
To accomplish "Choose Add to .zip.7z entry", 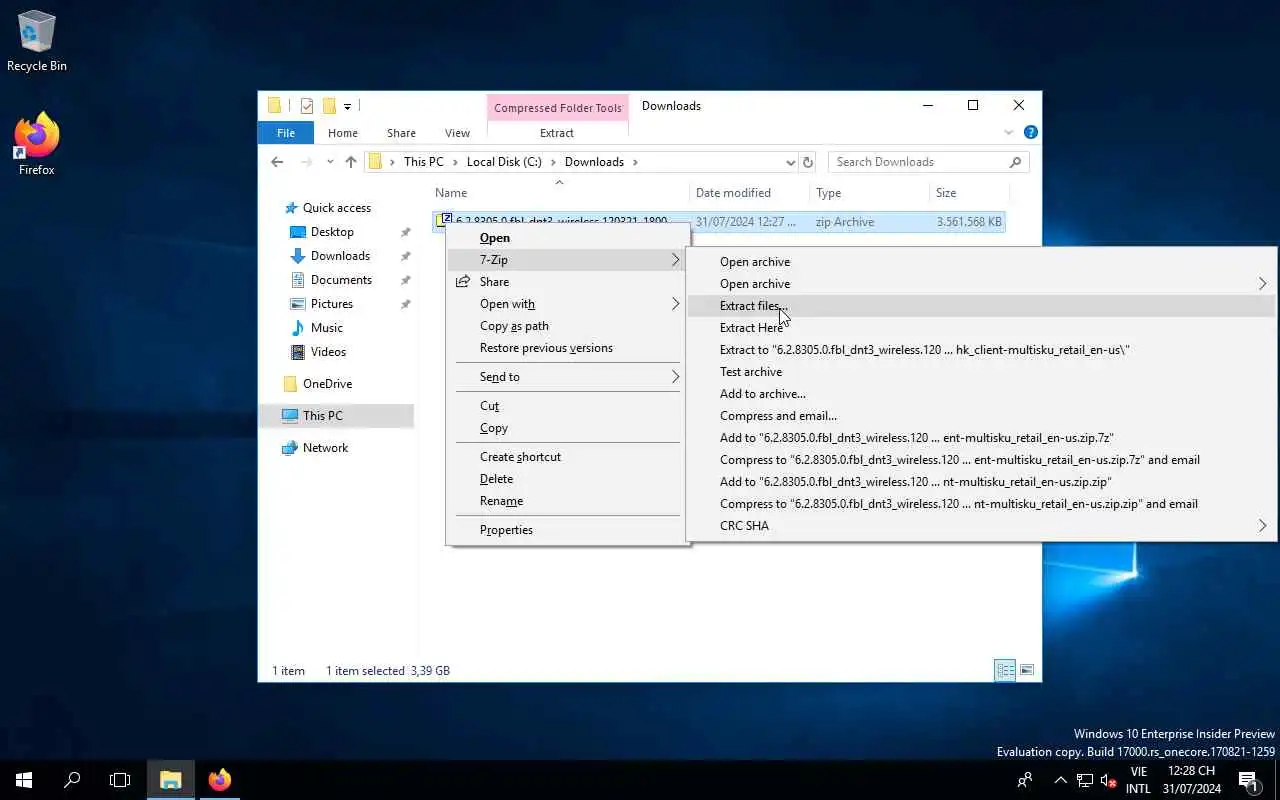I will click(x=981, y=438).
